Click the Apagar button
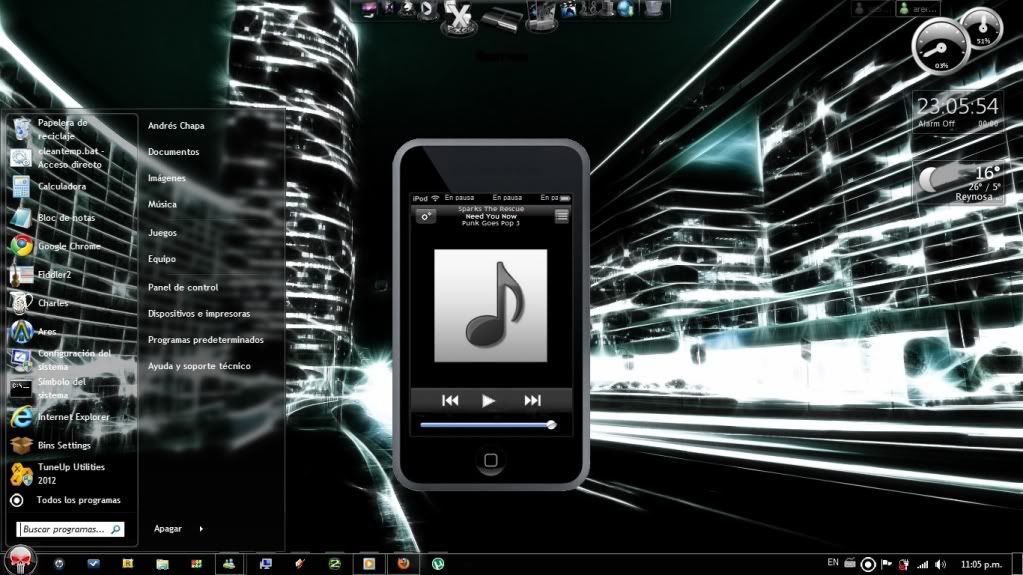This screenshot has width=1023, height=575. [x=168, y=529]
